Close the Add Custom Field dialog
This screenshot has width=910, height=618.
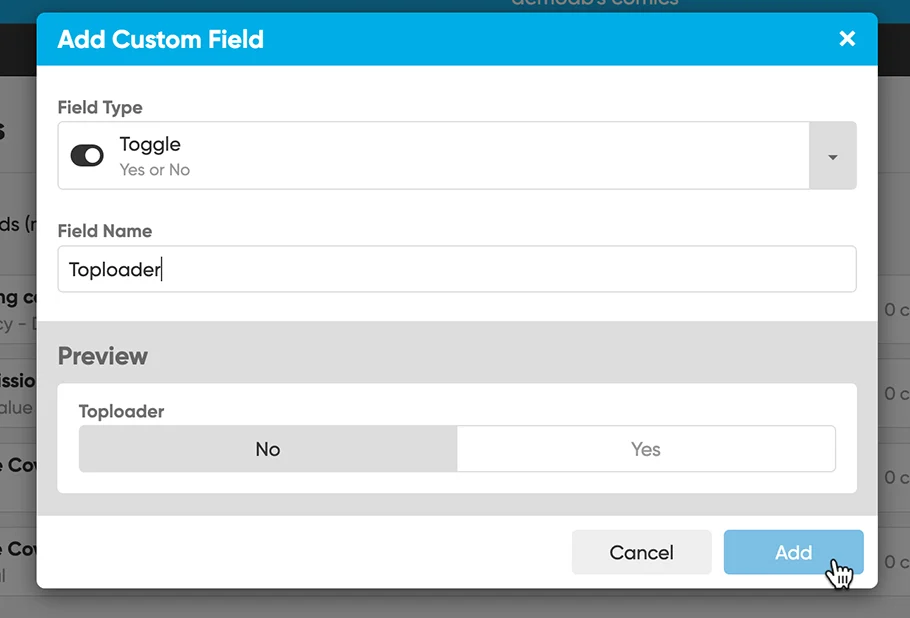[x=847, y=39]
